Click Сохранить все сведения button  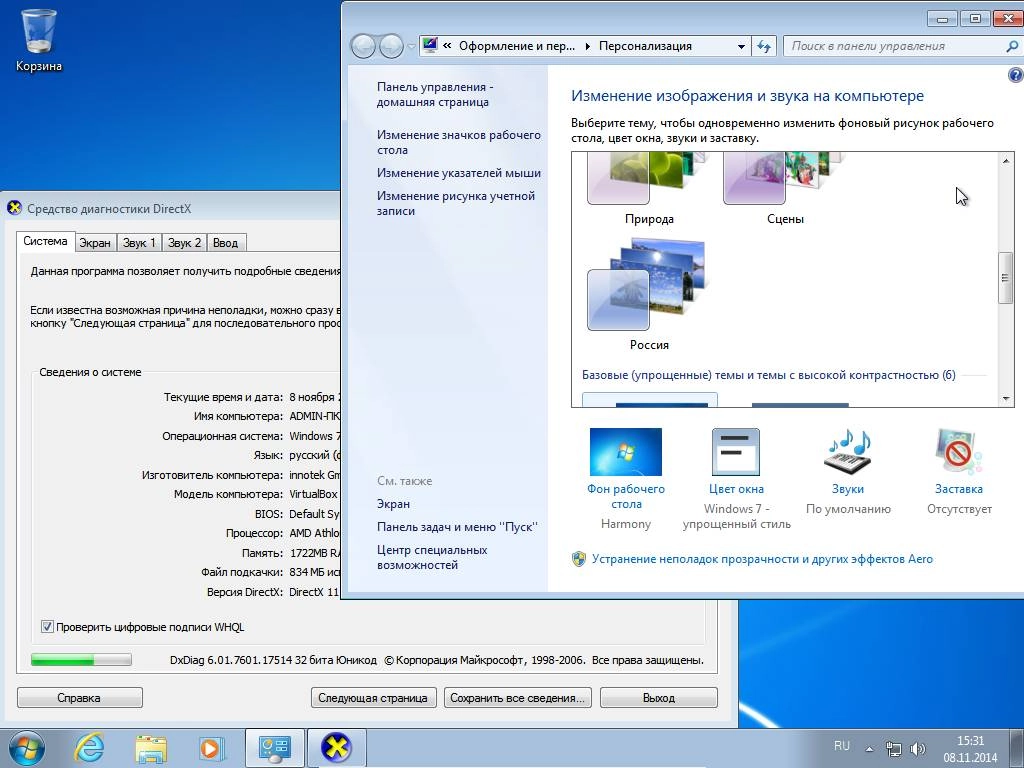tap(517, 697)
